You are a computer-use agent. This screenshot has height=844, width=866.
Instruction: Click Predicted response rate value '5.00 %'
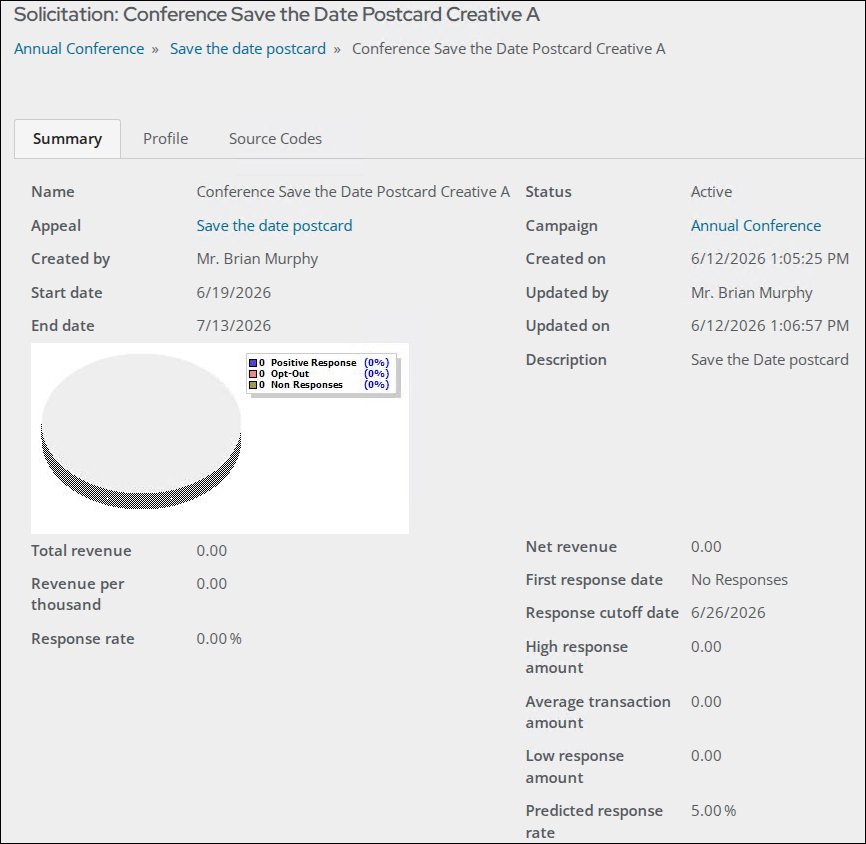714,811
